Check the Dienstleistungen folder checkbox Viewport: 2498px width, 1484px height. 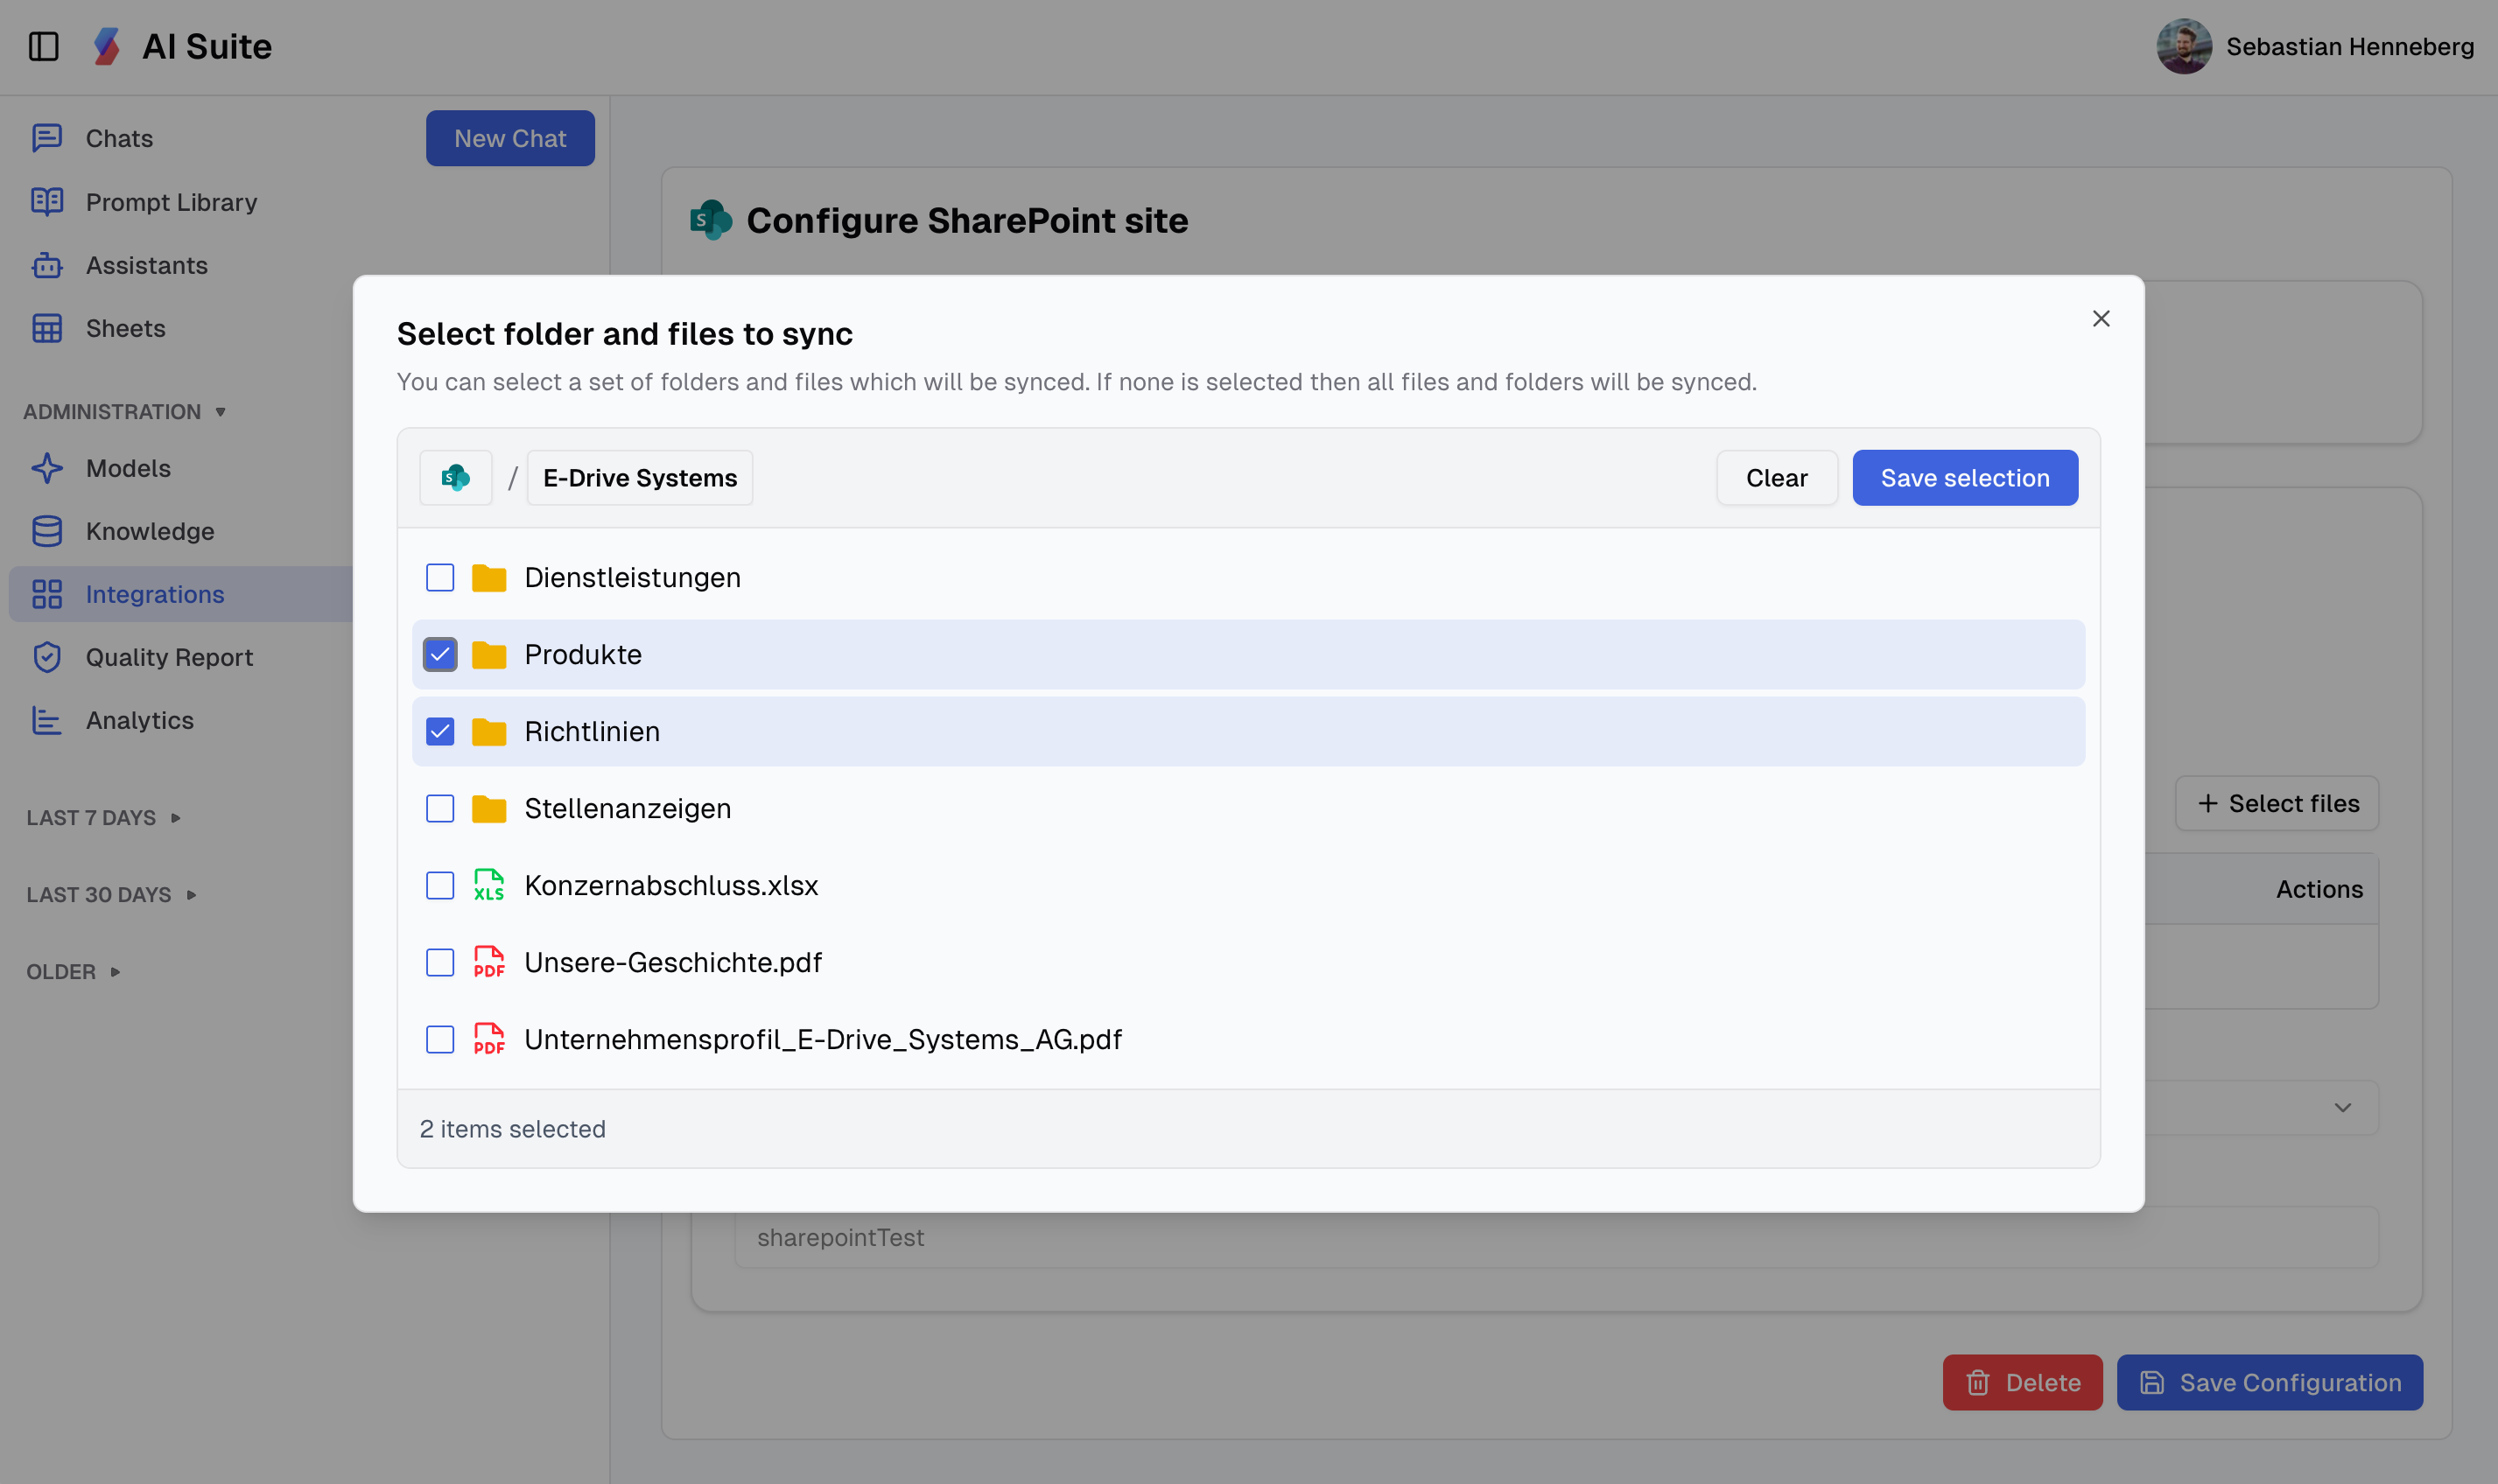tap(440, 577)
